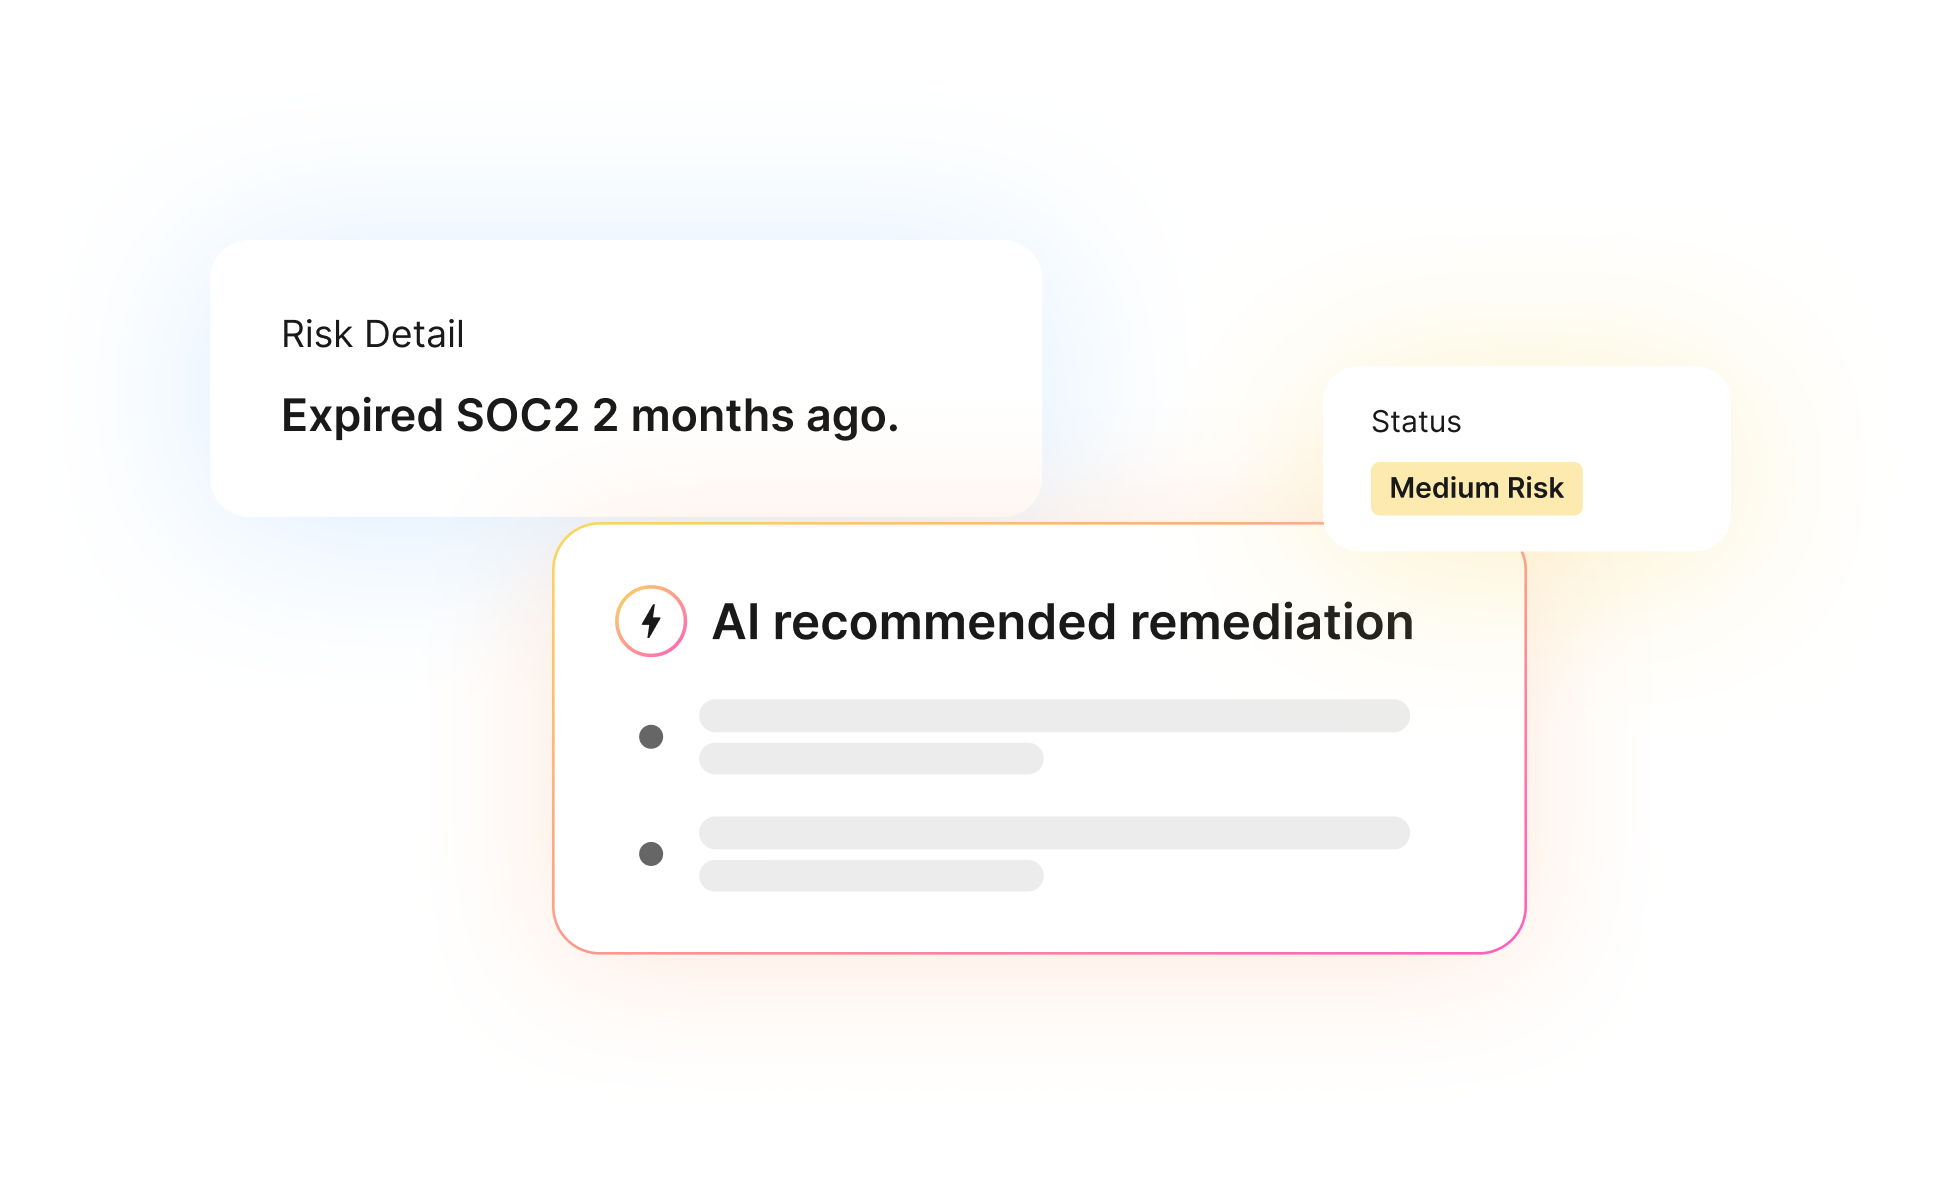Open the Status card
The image size is (1944, 1194).
[x=1527, y=458]
